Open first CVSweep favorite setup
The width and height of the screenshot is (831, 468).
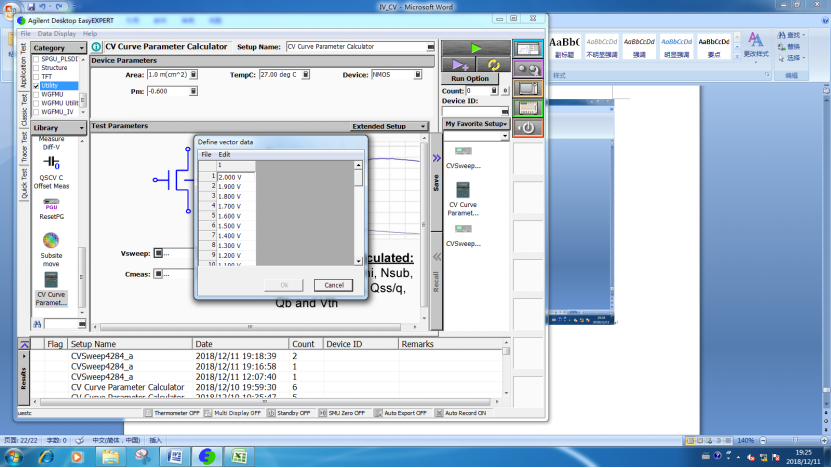coord(463,157)
